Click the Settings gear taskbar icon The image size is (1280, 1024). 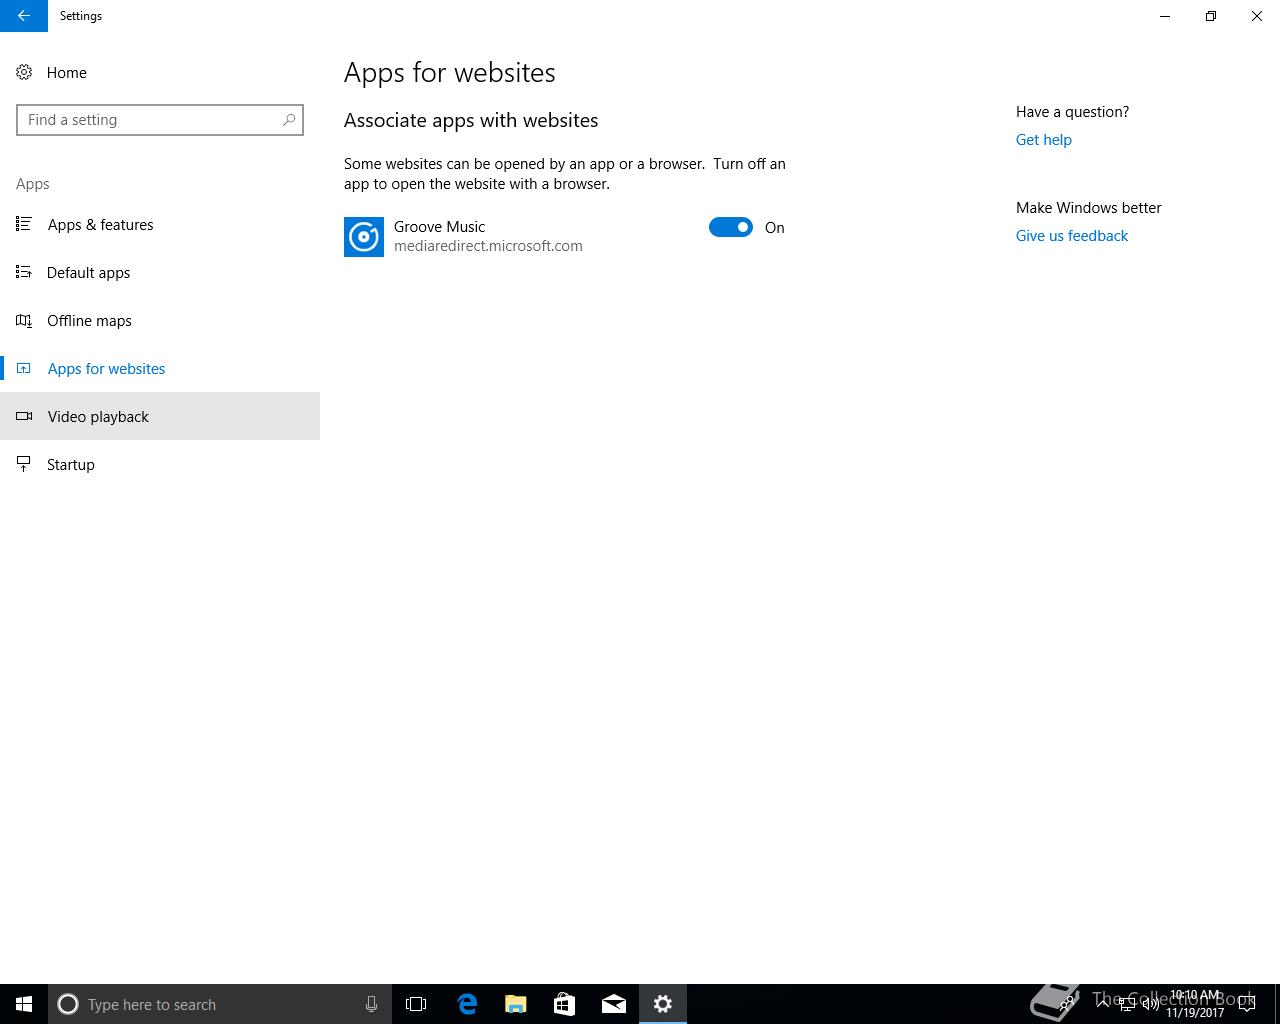[x=663, y=1004]
